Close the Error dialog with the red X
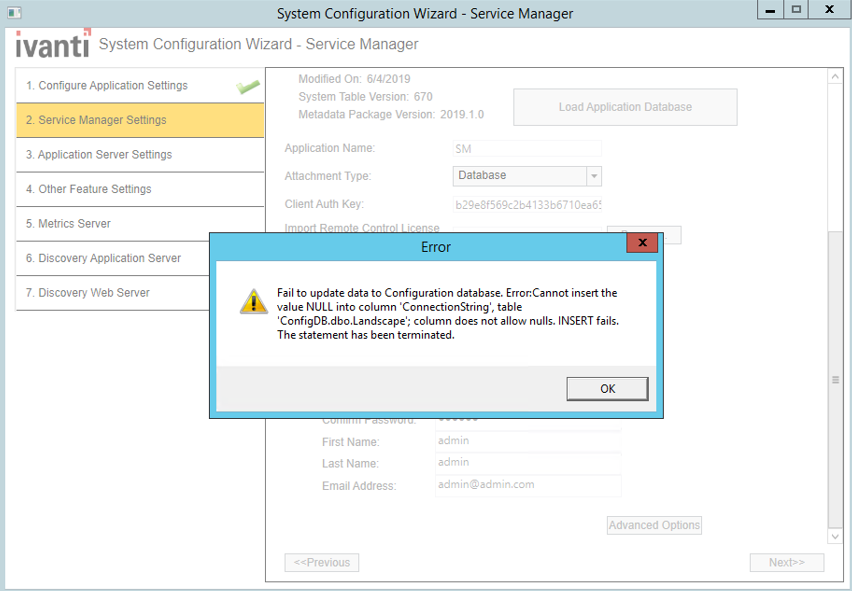The width and height of the screenshot is (852, 591). (x=643, y=242)
